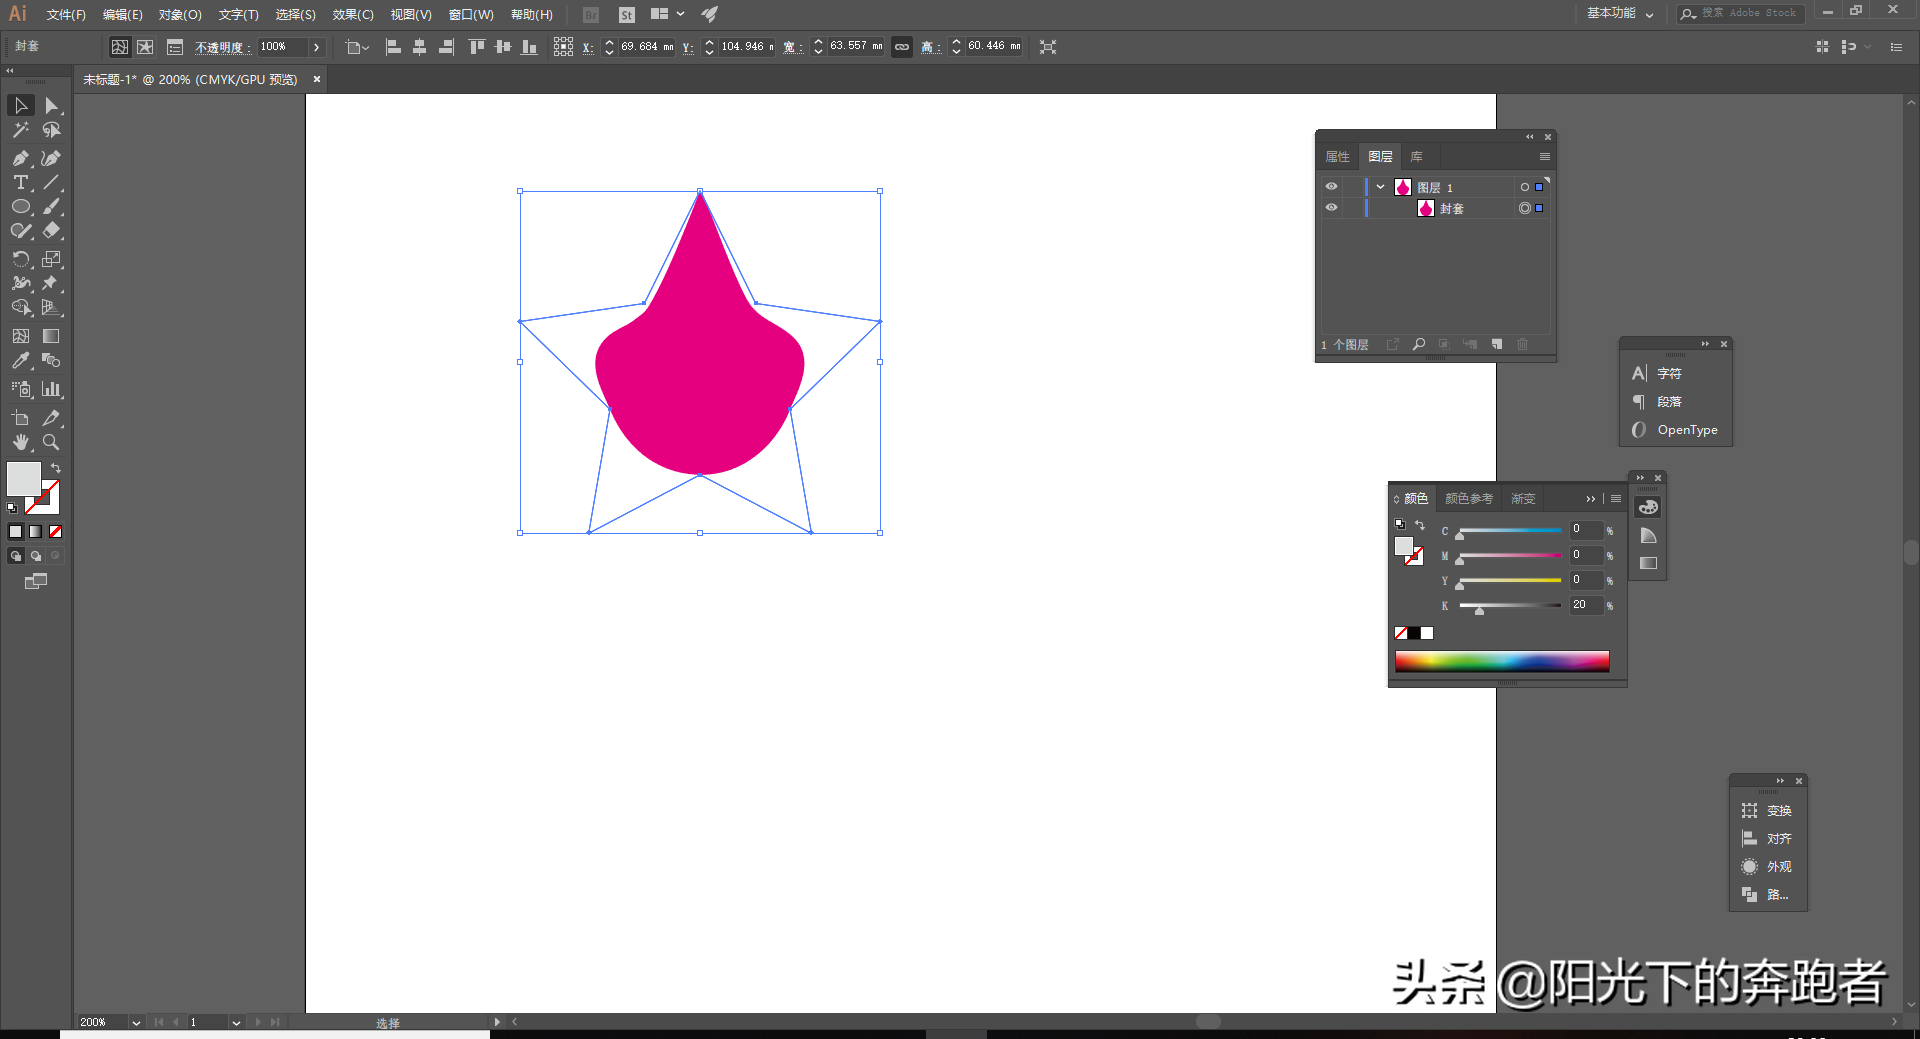The image size is (1920, 1039).
Task: Open the zoom level 200% dropdown
Action: [x=137, y=1023]
